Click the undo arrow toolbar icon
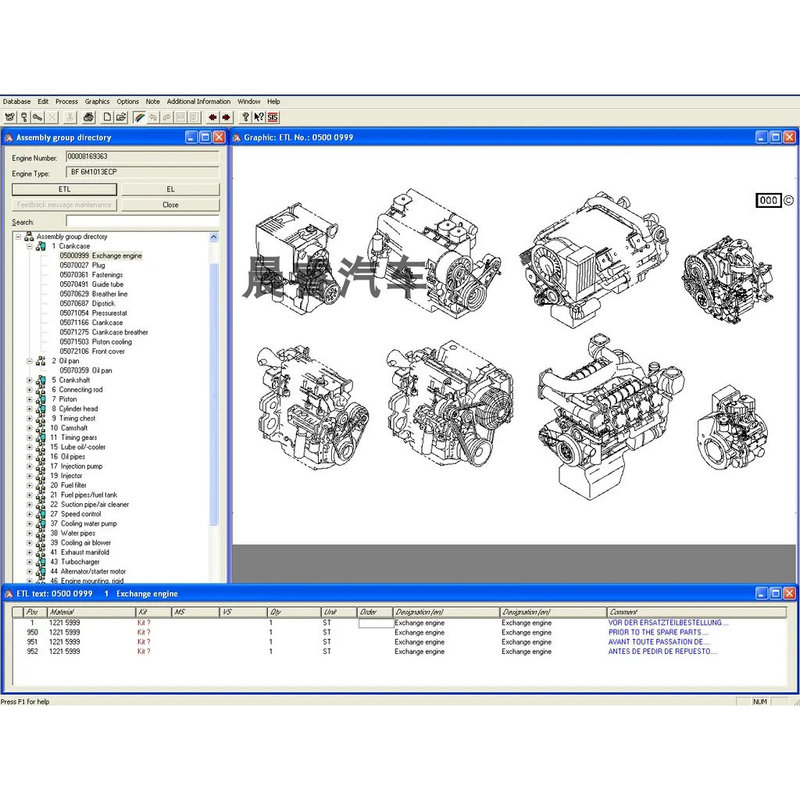800x800 pixels. pos(153,117)
